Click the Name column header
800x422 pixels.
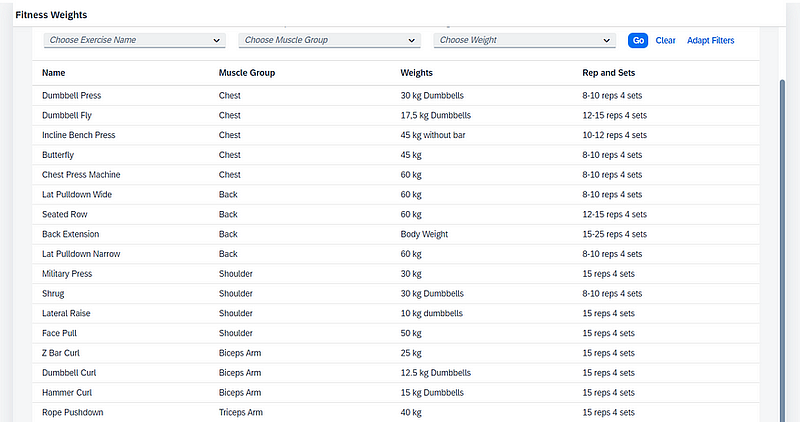click(54, 73)
